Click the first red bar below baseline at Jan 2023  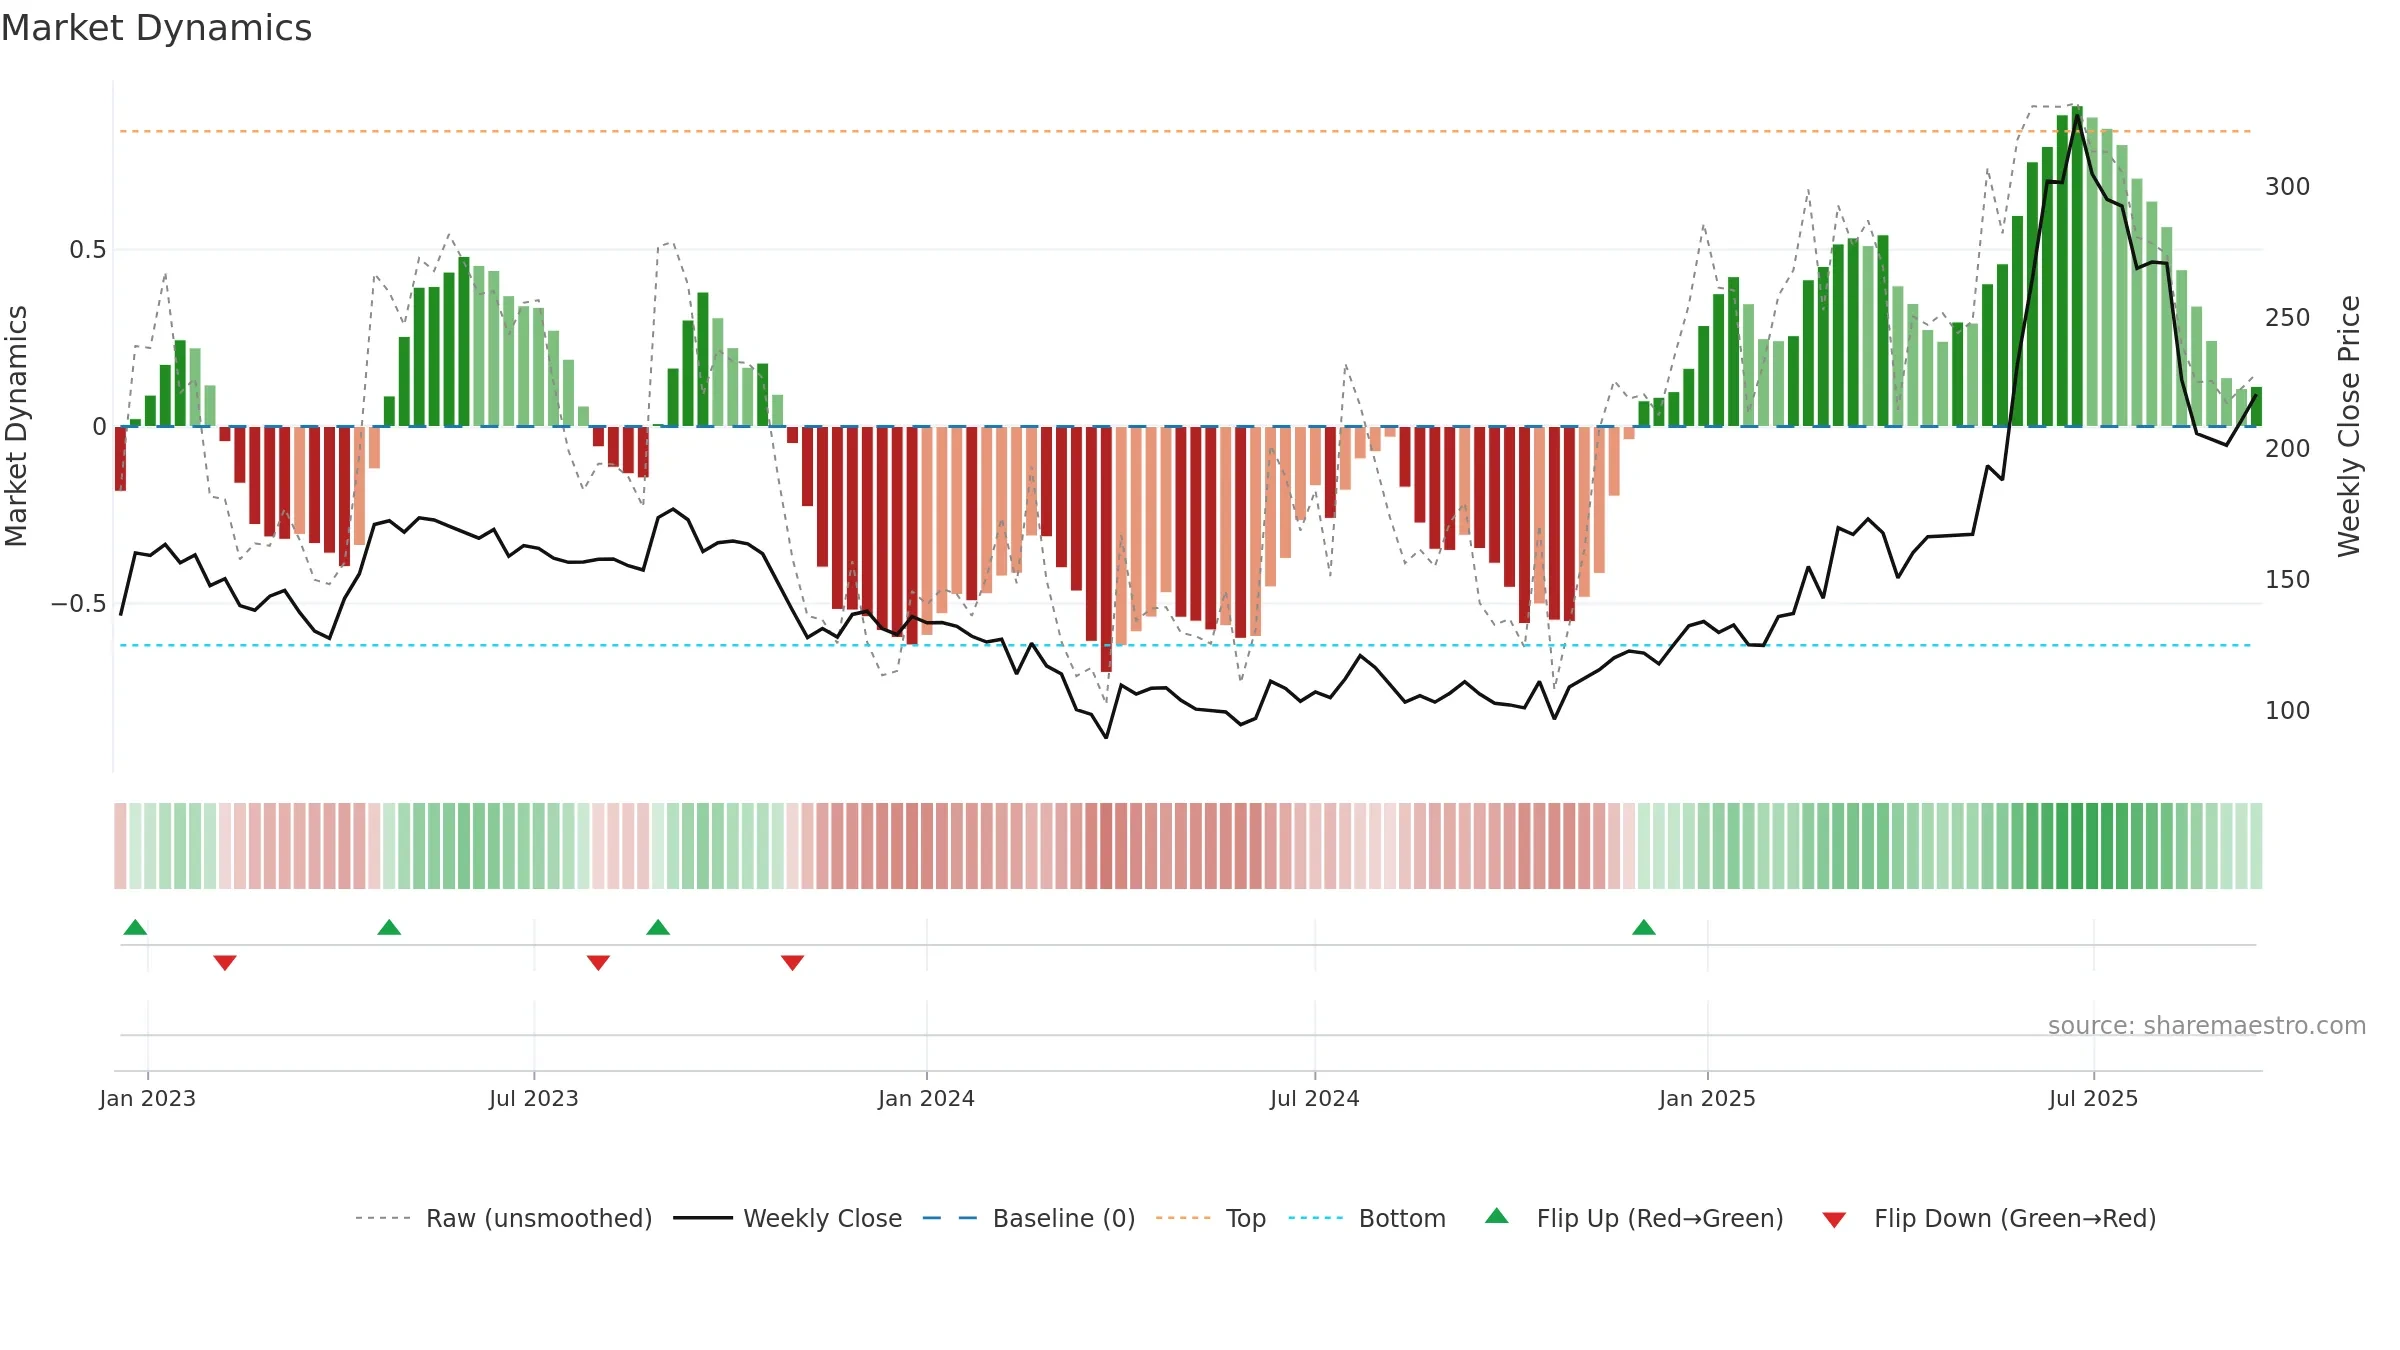pyautogui.click(x=121, y=459)
